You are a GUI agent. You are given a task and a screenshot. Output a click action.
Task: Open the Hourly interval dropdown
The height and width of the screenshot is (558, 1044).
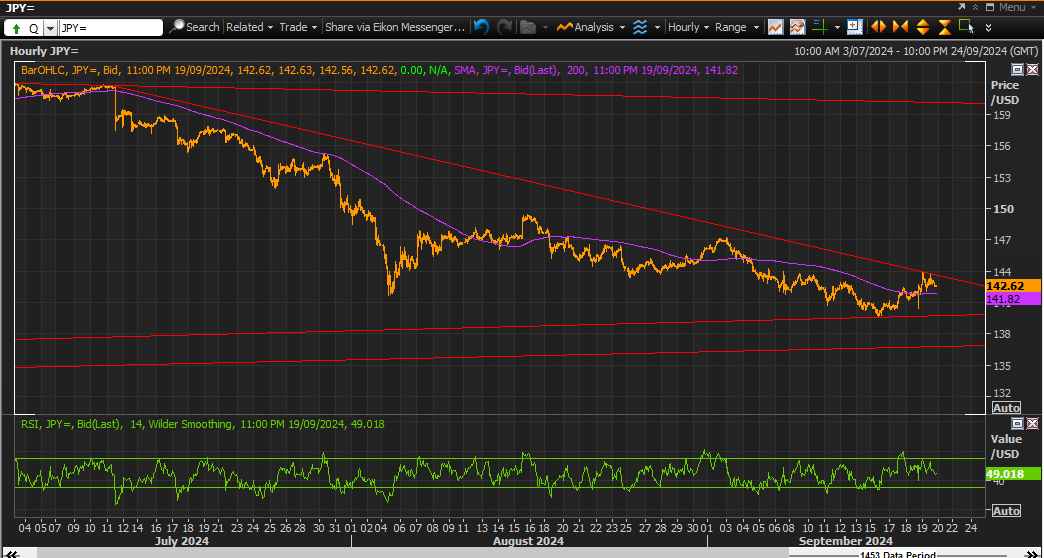688,27
